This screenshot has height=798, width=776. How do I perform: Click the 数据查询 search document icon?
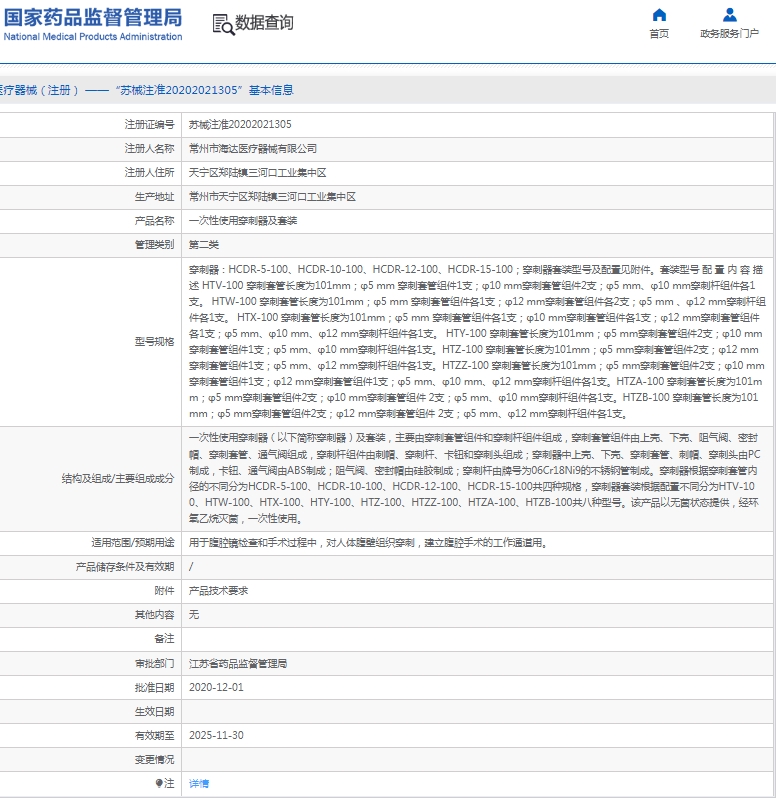tap(223, 24)
